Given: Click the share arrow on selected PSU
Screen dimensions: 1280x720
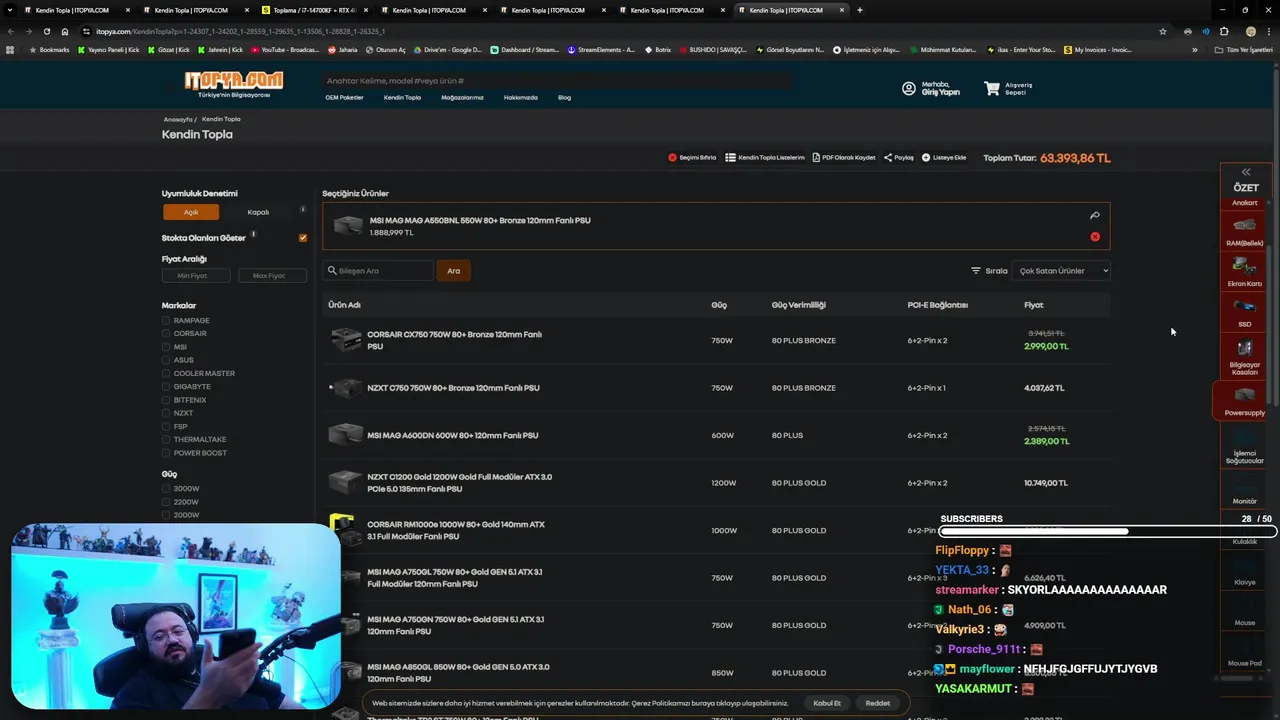Looking at the screenshot, I should (1095, 215).
